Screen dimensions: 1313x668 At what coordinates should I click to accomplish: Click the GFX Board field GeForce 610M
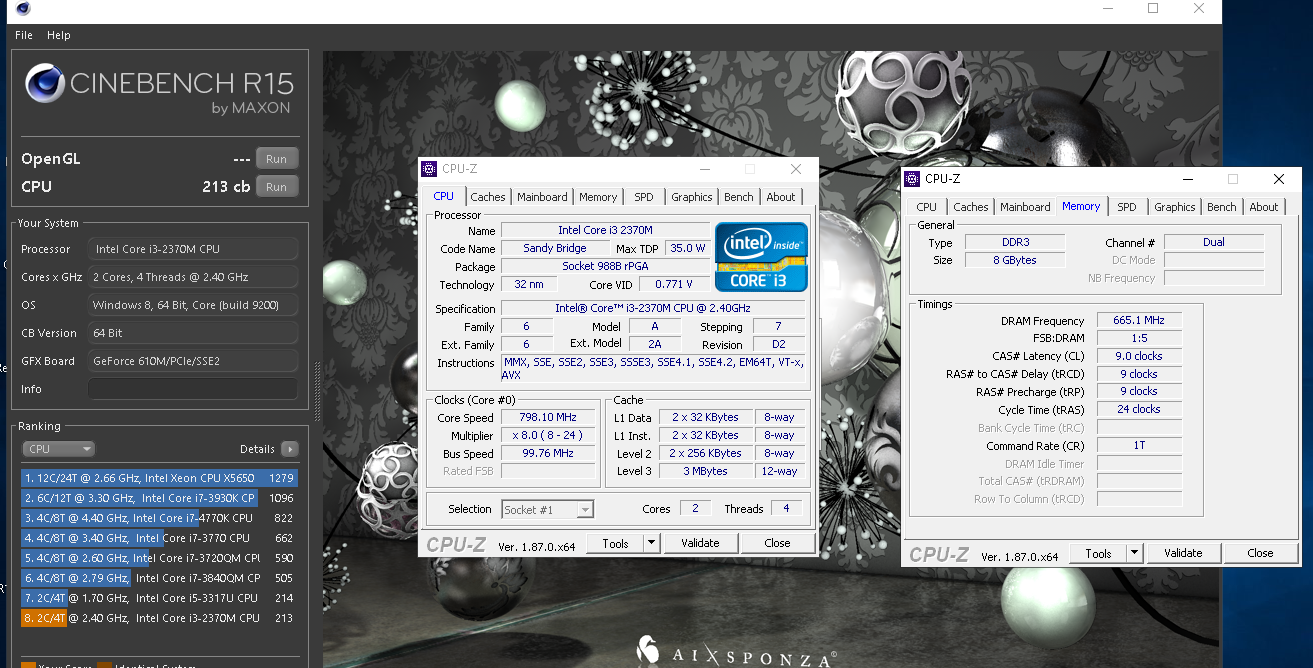coord(193,361)
